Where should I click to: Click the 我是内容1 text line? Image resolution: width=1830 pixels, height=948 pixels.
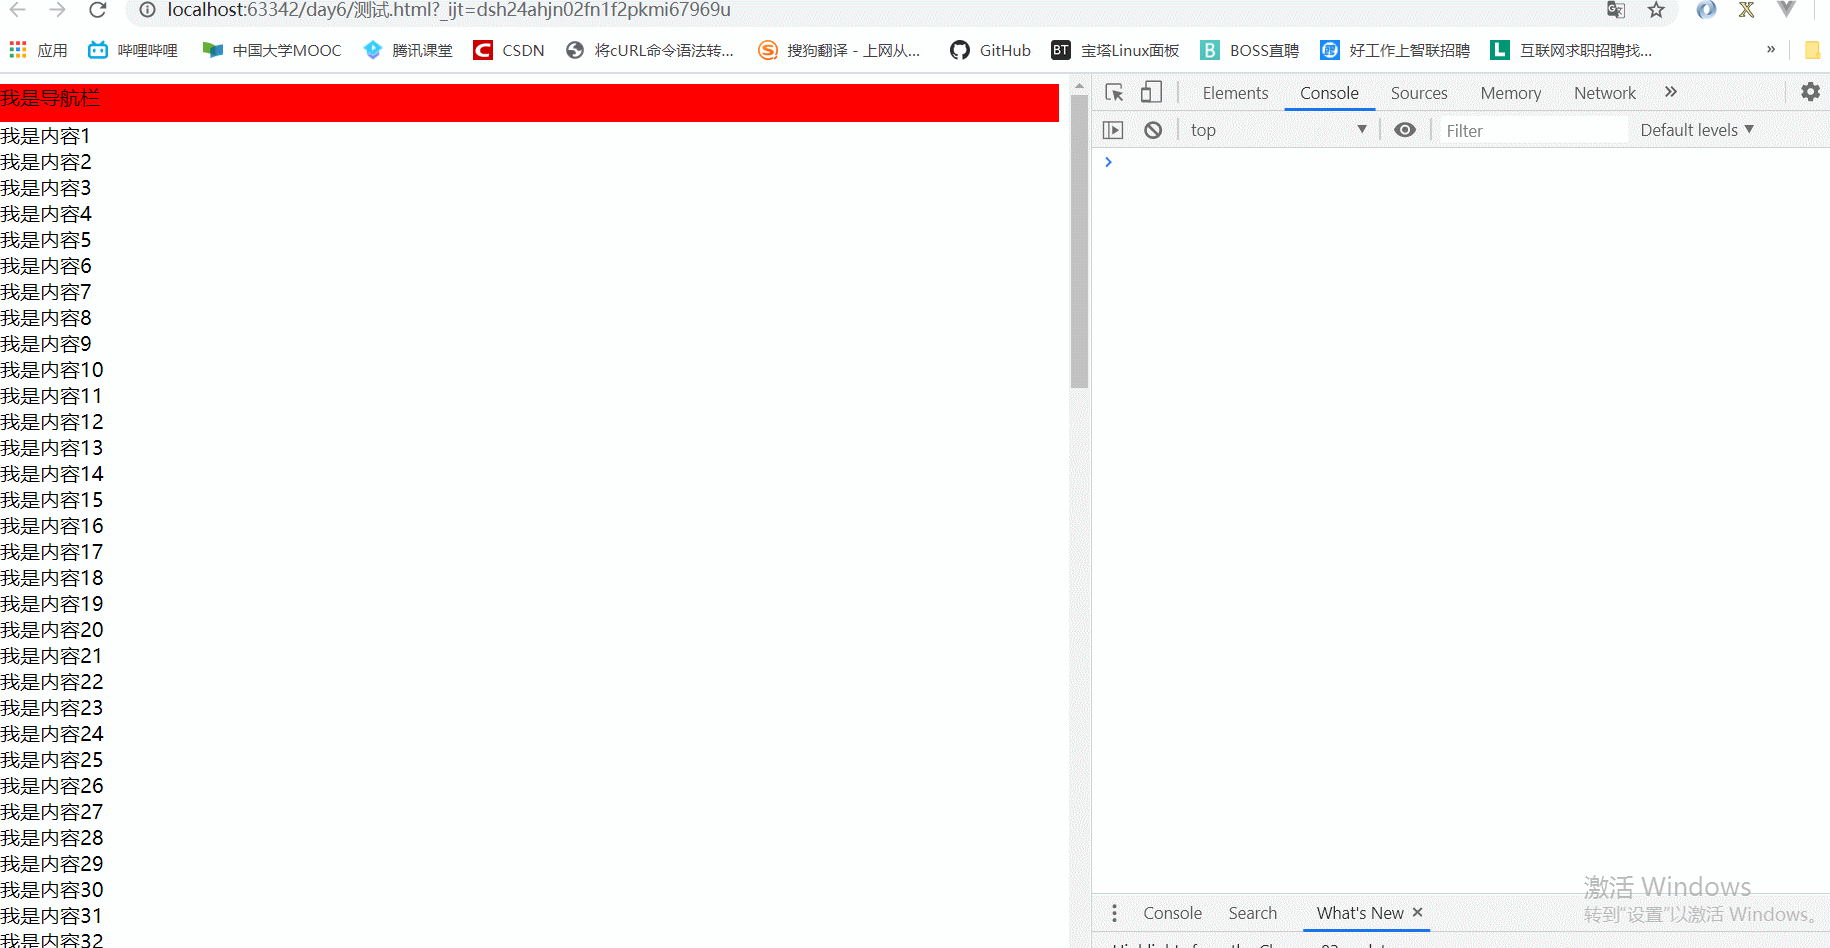45,136
